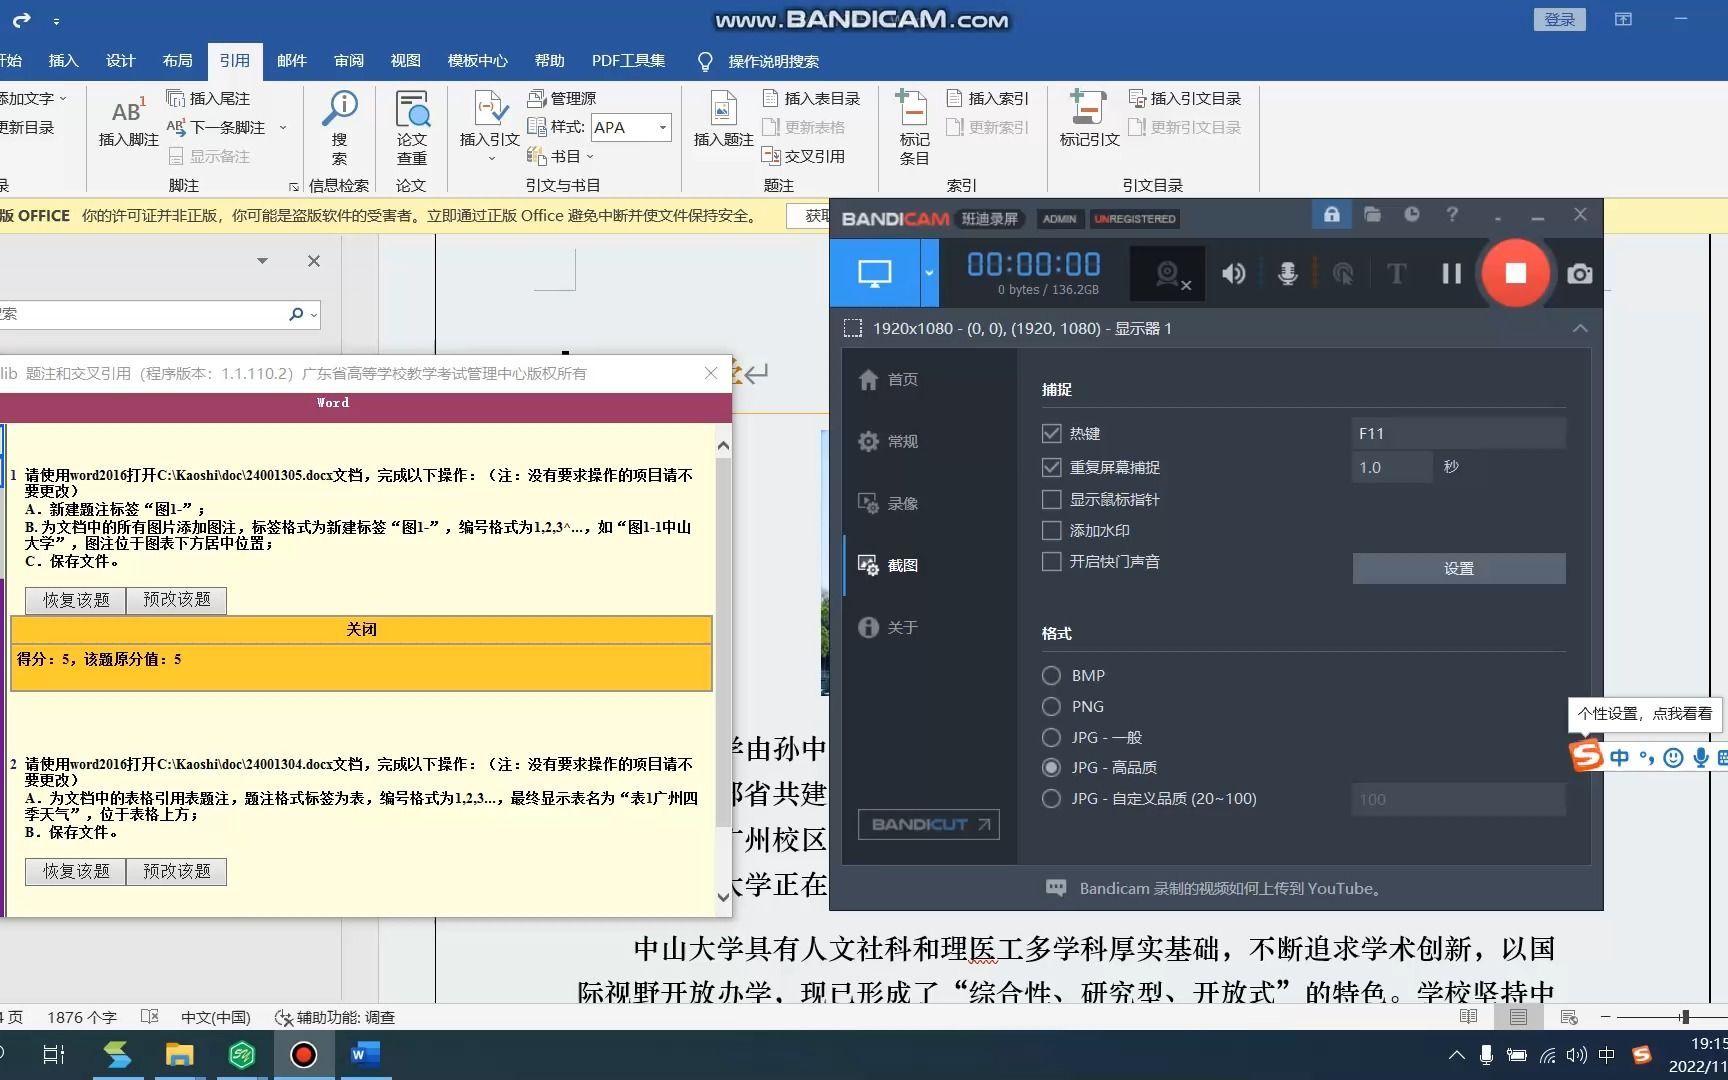1728x1080 pixels.
Task: Open the Search (搜索) research tool
Action: 340,128
